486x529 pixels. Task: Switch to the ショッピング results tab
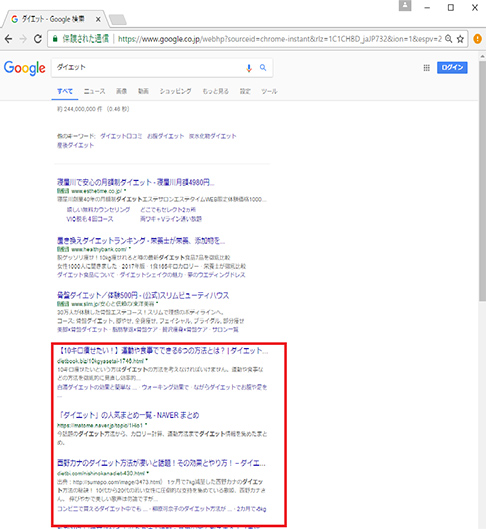tap(175, 91)
